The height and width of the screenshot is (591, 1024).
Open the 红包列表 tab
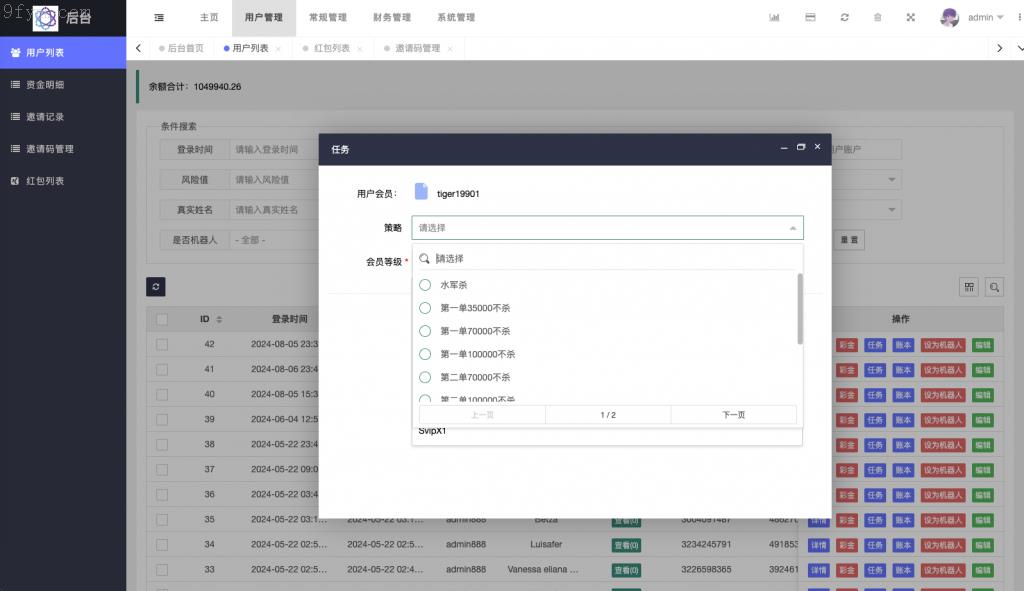click(332, 48)
